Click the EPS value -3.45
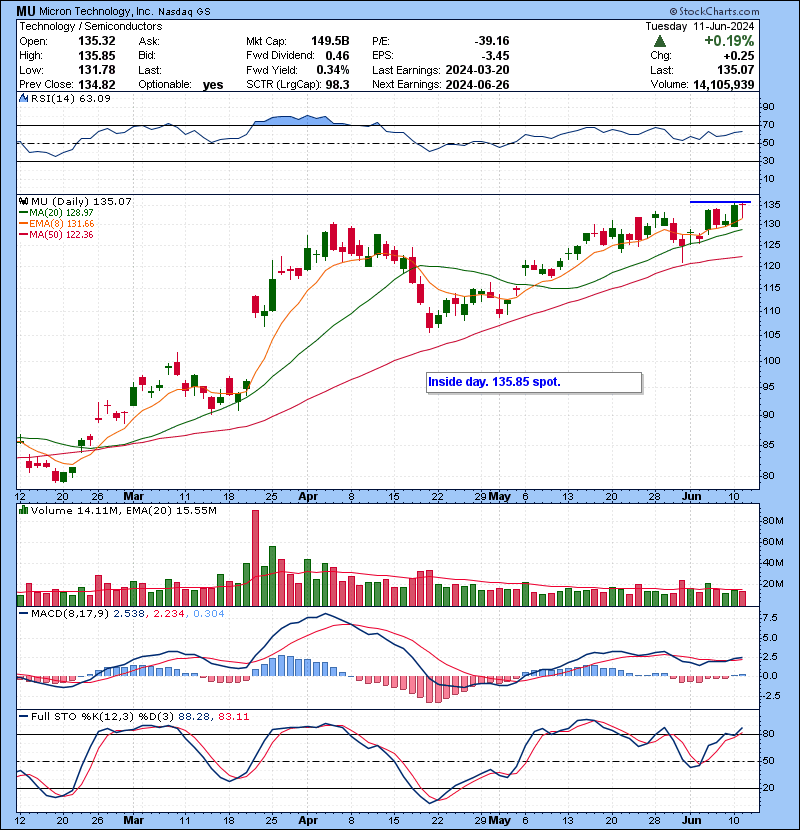800x830 pixels. 495,56
